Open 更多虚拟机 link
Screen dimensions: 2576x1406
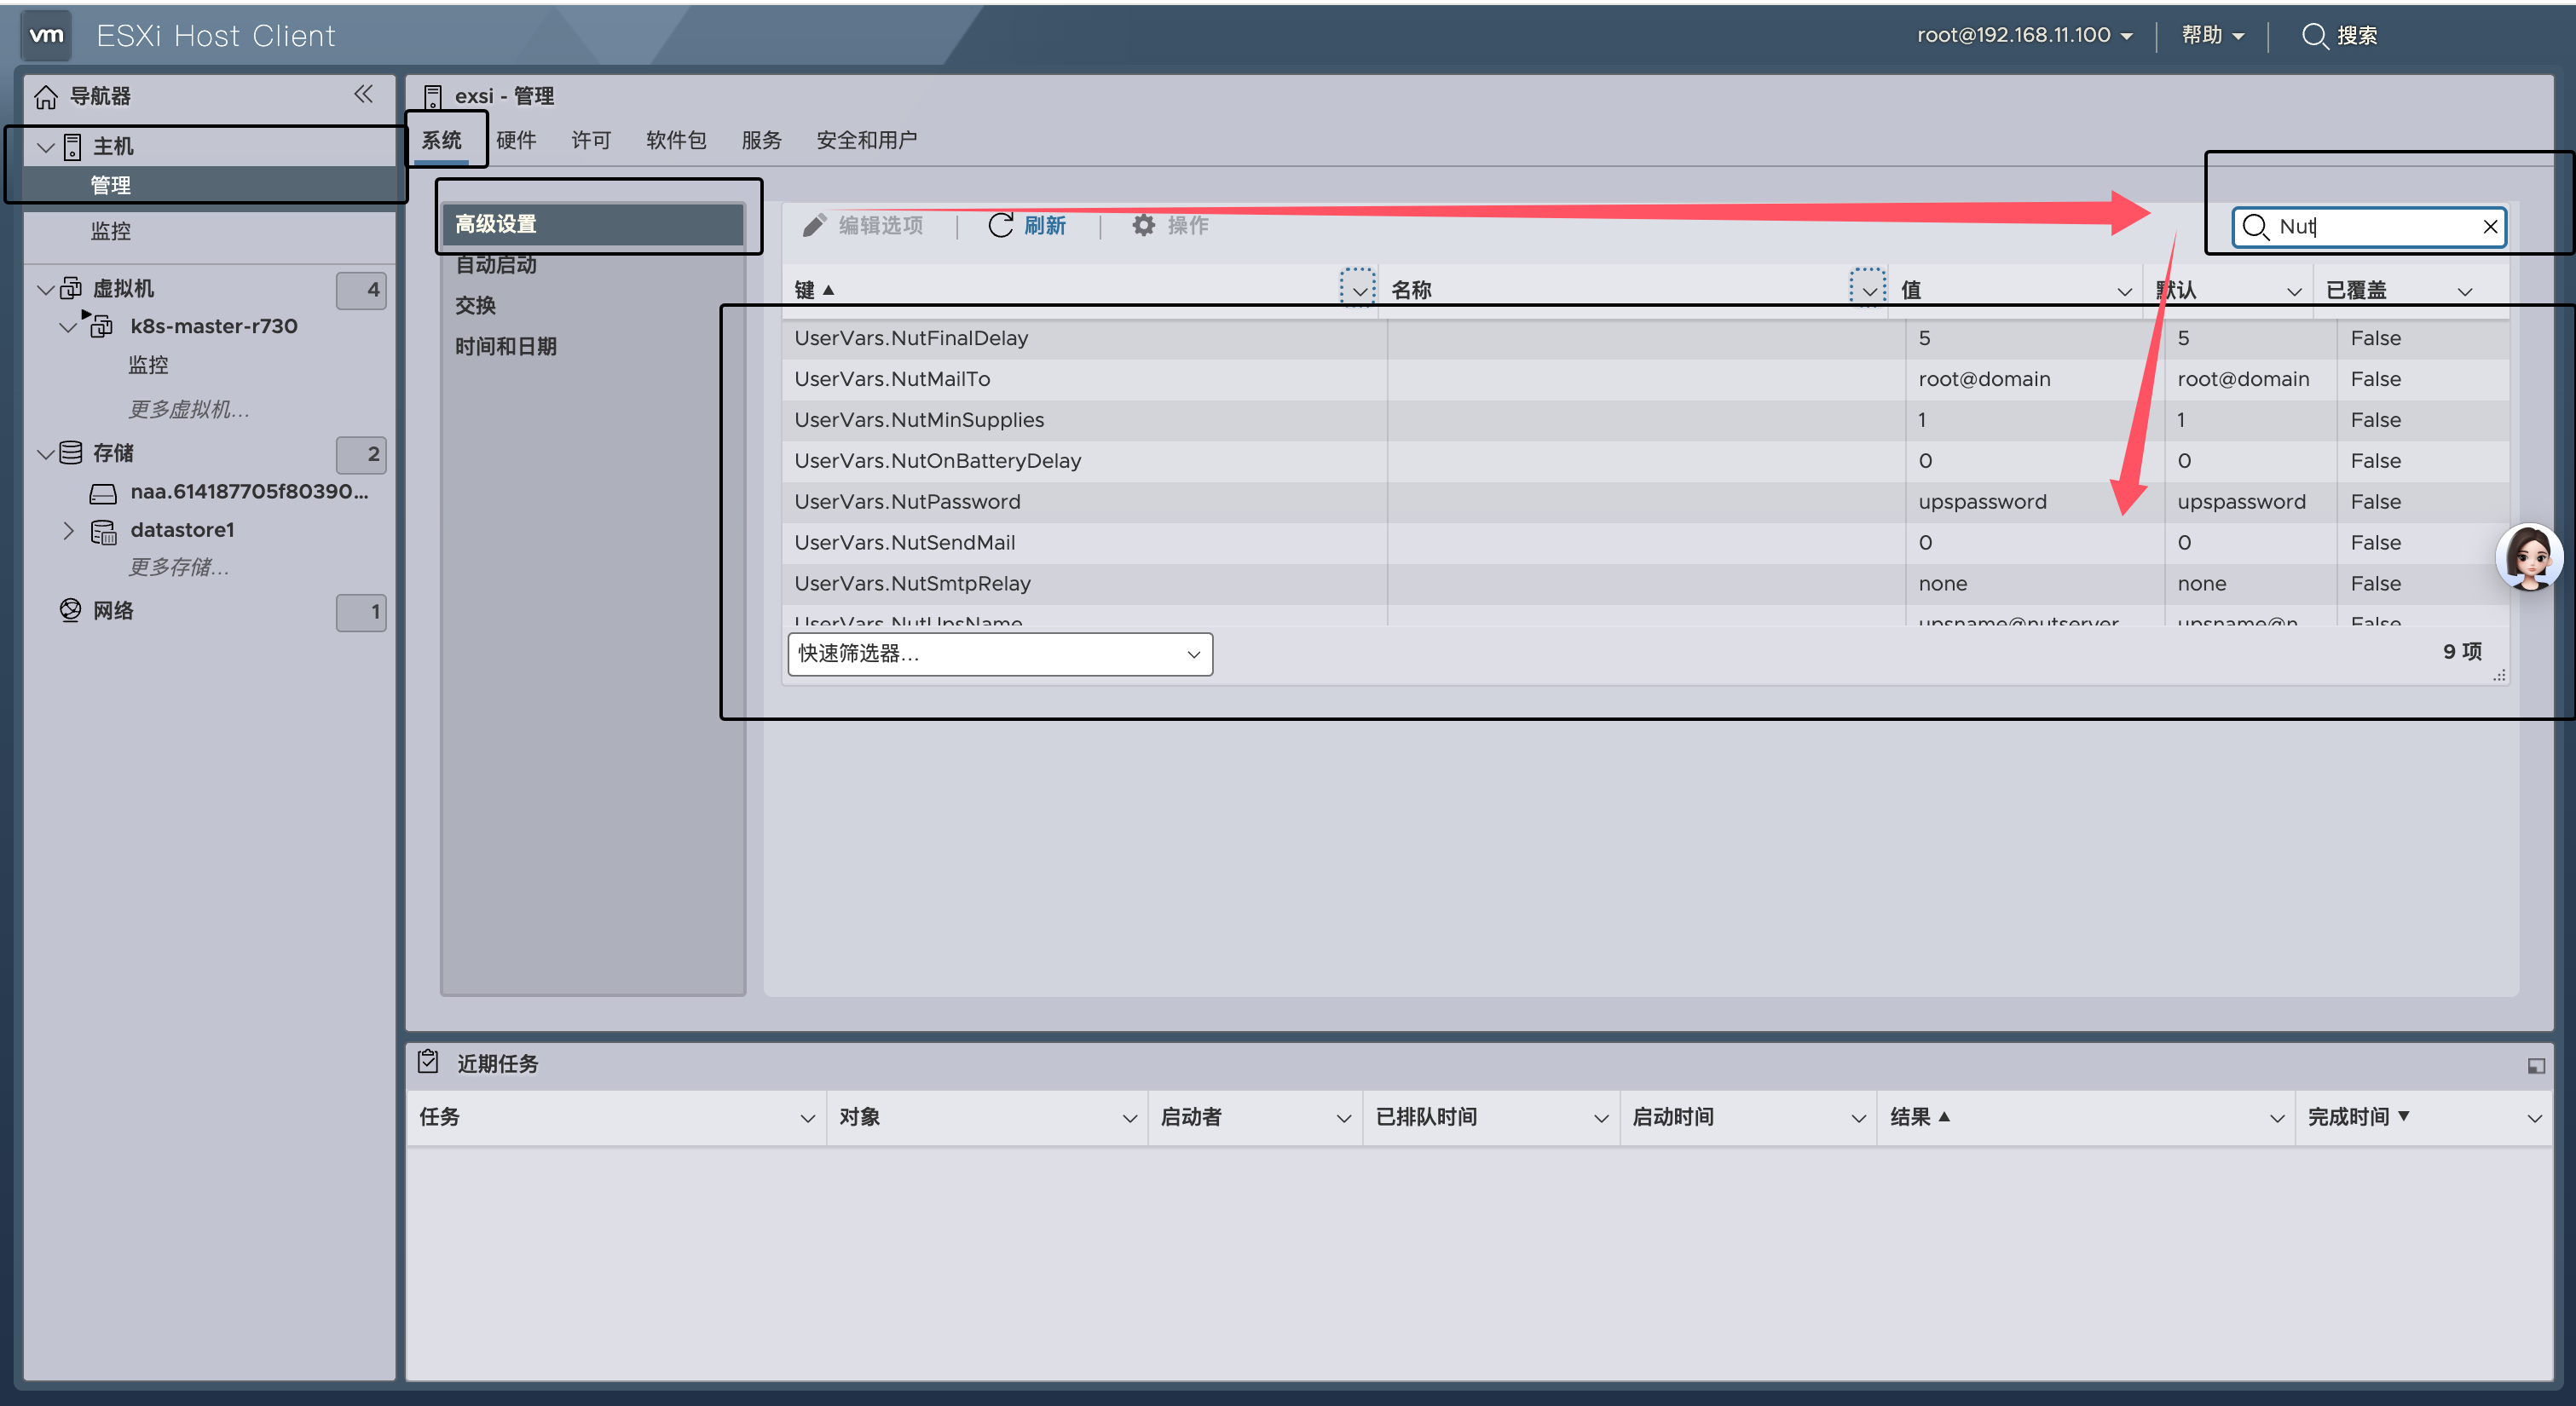pyautogui.click(x=189, y=409)
